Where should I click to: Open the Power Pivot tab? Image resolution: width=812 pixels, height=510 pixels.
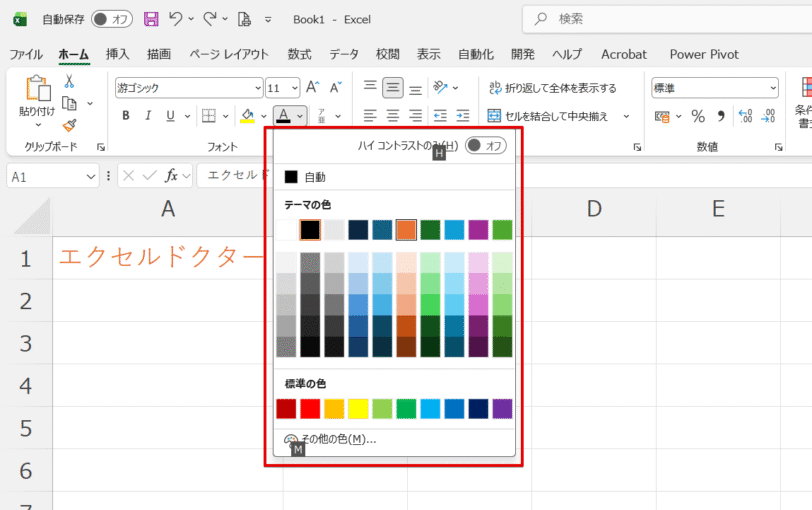tap(704, 54)
